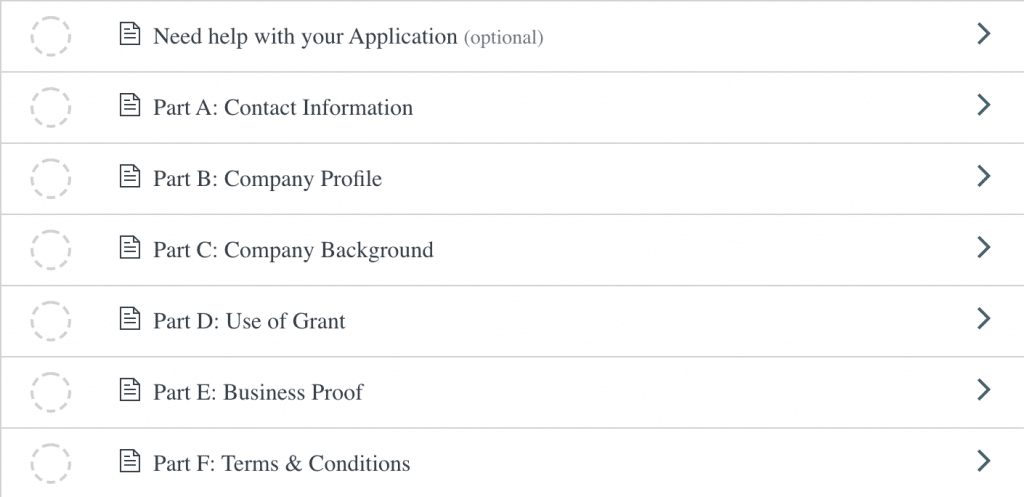Click the Part D: Use of Grant label
The width and height of the screenshot is (1024, 497).
(249, 321)
